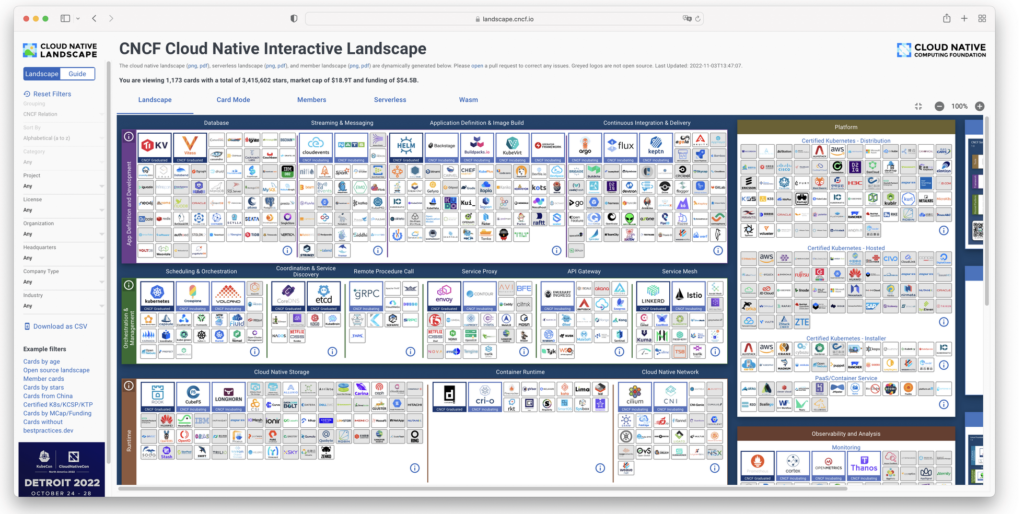The width and height of the screenshot is (1024, 514).
Task: Open the Serverless tab
Action: click(390, 100)
